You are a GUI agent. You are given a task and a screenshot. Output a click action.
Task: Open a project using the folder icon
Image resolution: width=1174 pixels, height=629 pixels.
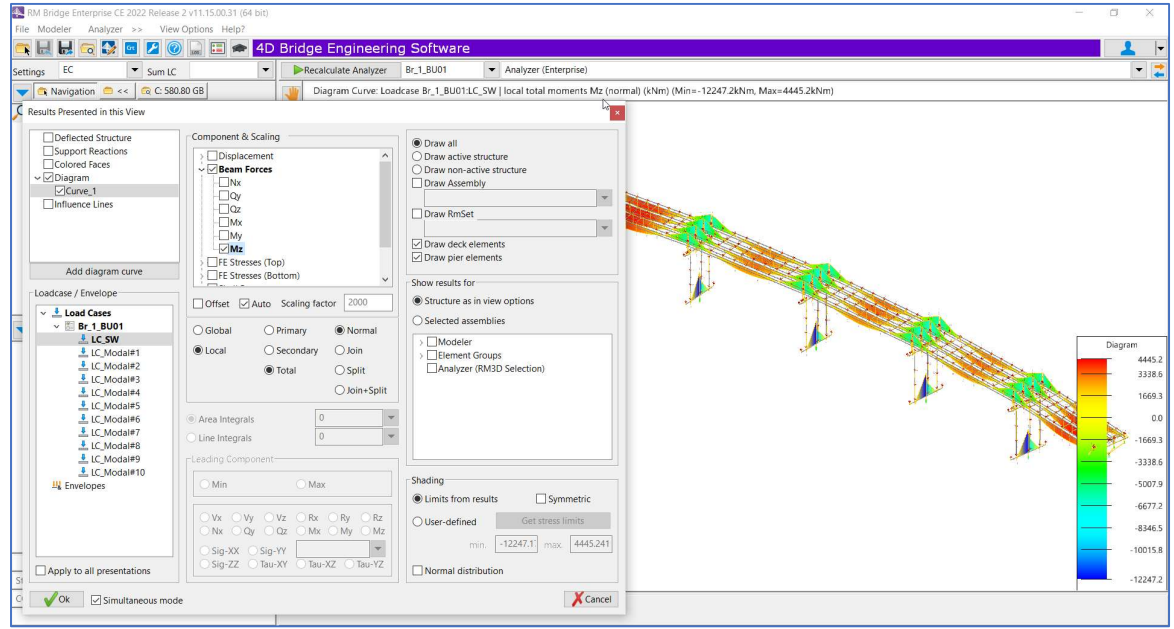[24, 48]
